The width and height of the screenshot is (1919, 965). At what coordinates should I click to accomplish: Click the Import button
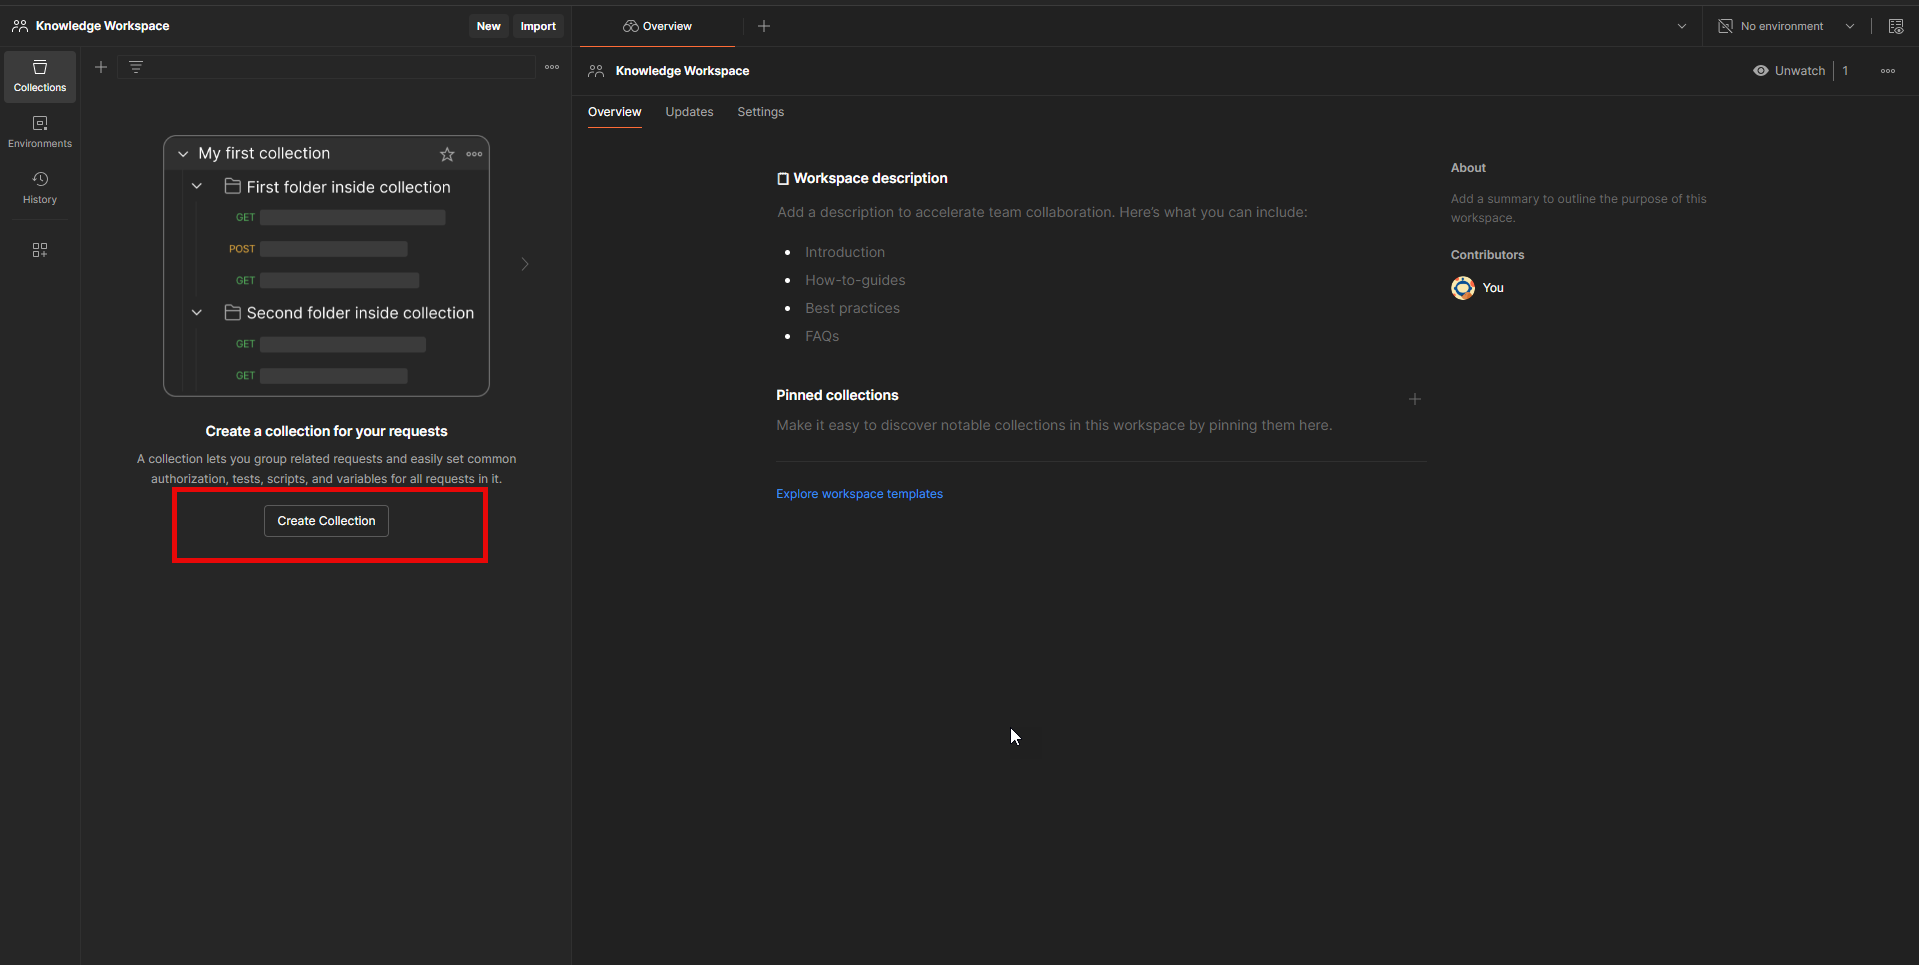[x=538, y=26]
